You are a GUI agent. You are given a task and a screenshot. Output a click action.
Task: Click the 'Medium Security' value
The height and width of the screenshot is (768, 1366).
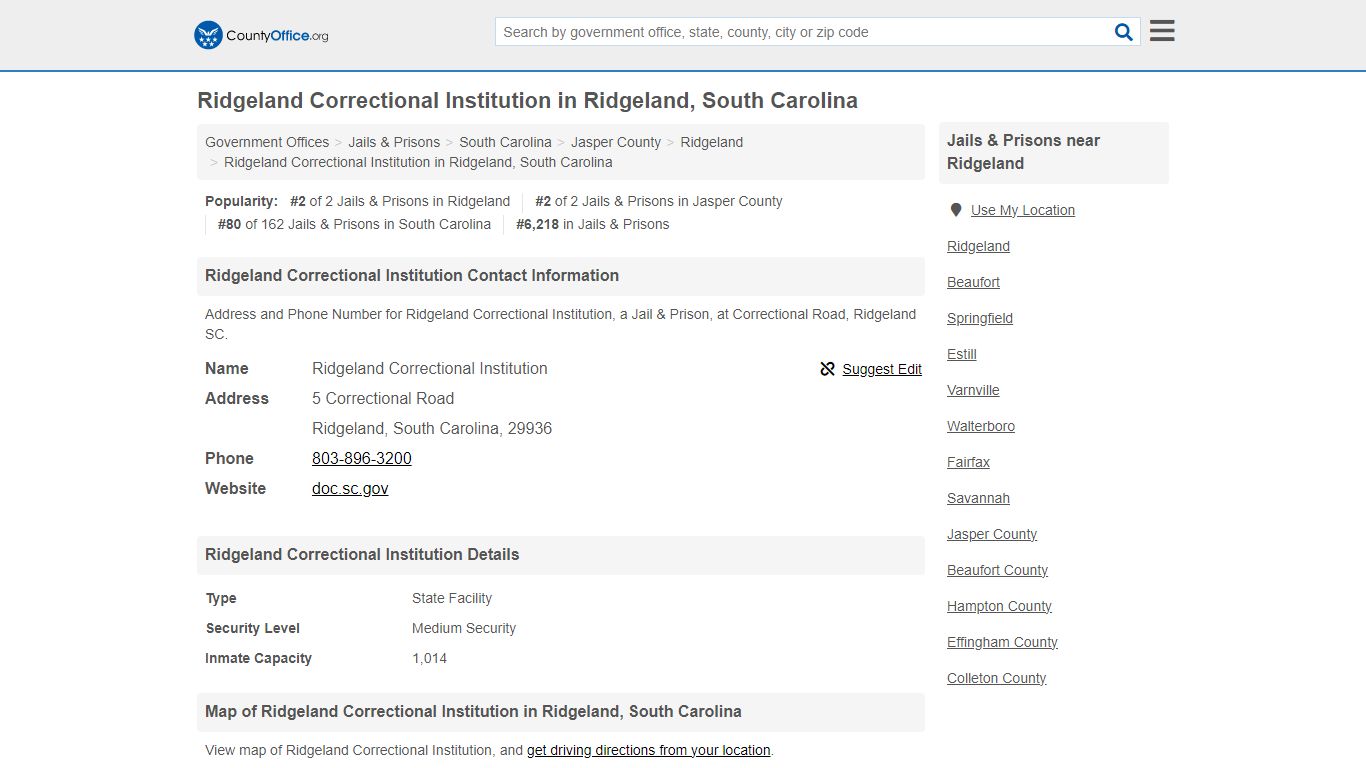[464, 628]
